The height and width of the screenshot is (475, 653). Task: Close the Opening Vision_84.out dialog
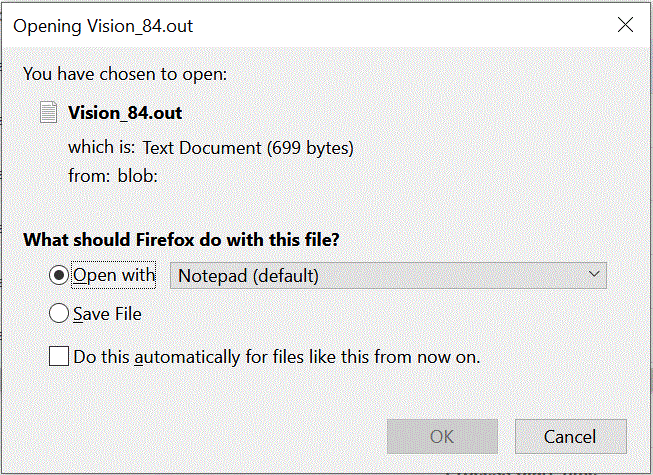625,25
